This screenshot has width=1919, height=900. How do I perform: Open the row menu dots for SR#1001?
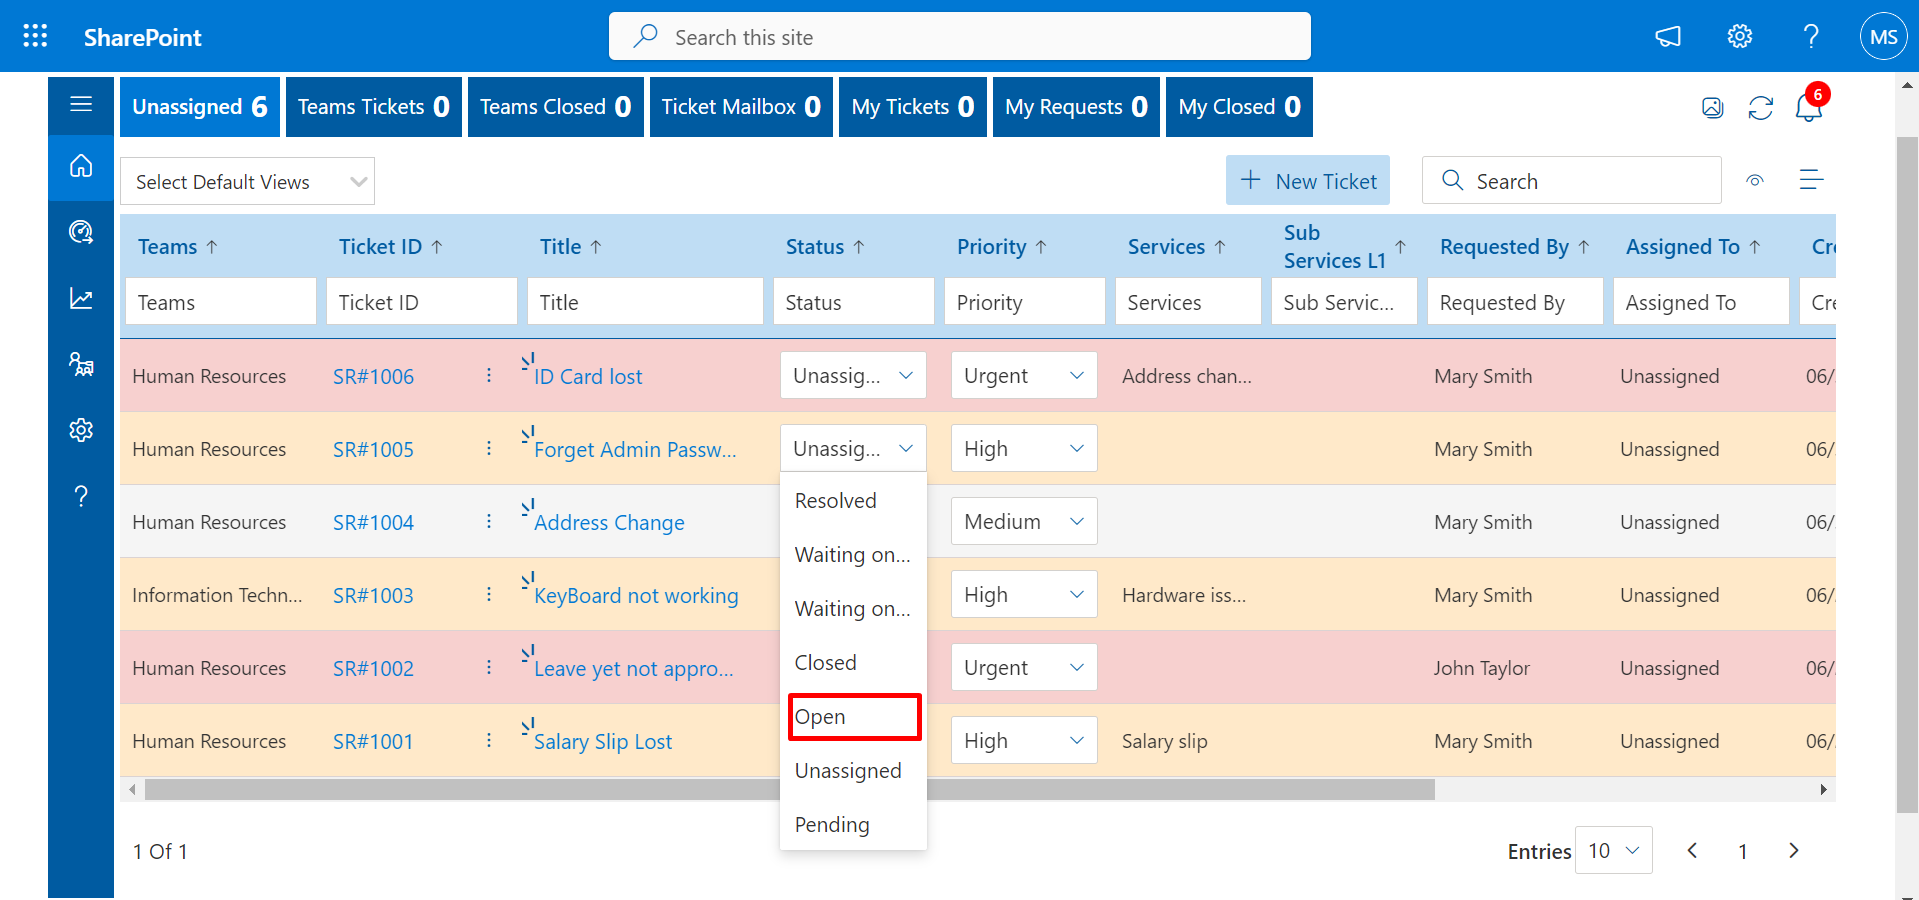489,740
